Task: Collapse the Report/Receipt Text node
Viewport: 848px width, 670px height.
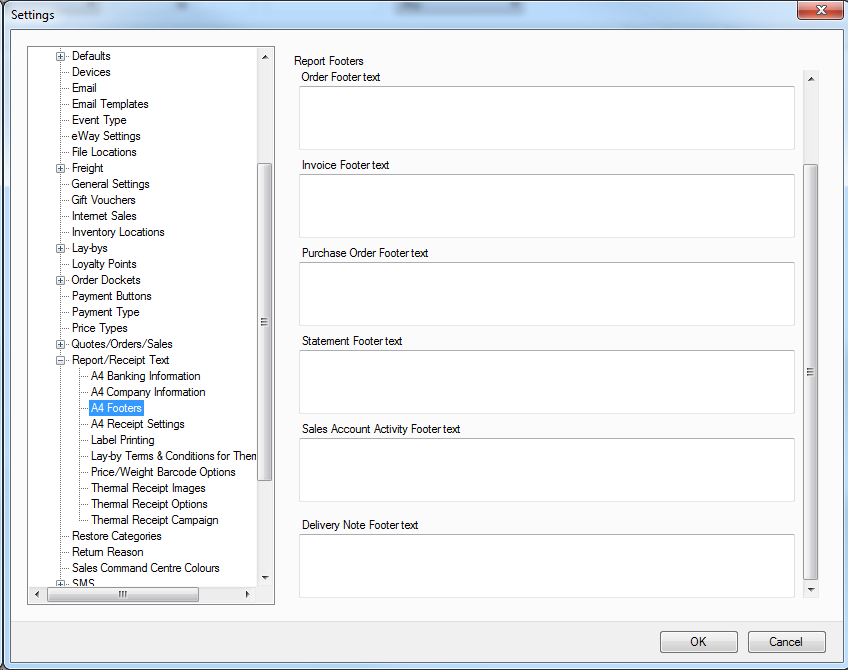Action: tap(60, 360)
